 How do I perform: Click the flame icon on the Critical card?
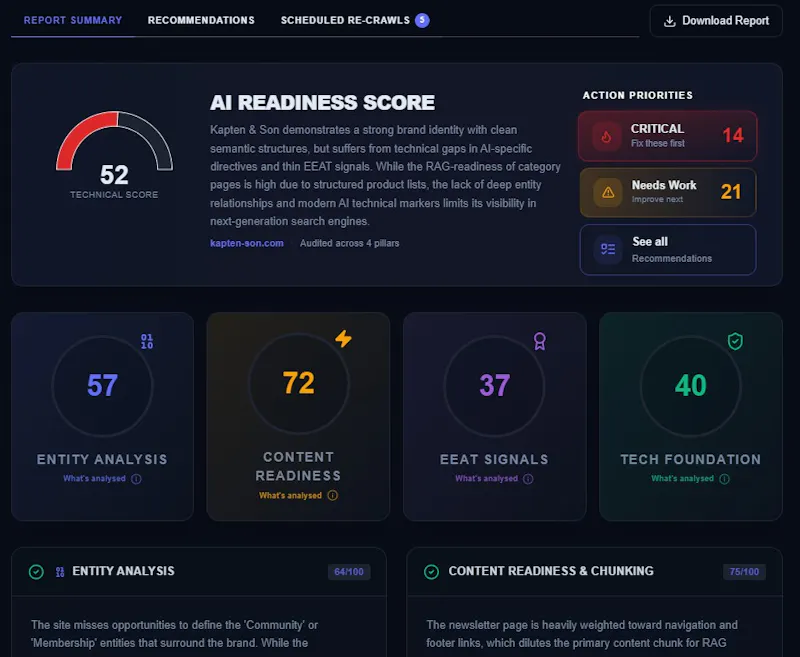pyautogui.click(x=606, y=136)
